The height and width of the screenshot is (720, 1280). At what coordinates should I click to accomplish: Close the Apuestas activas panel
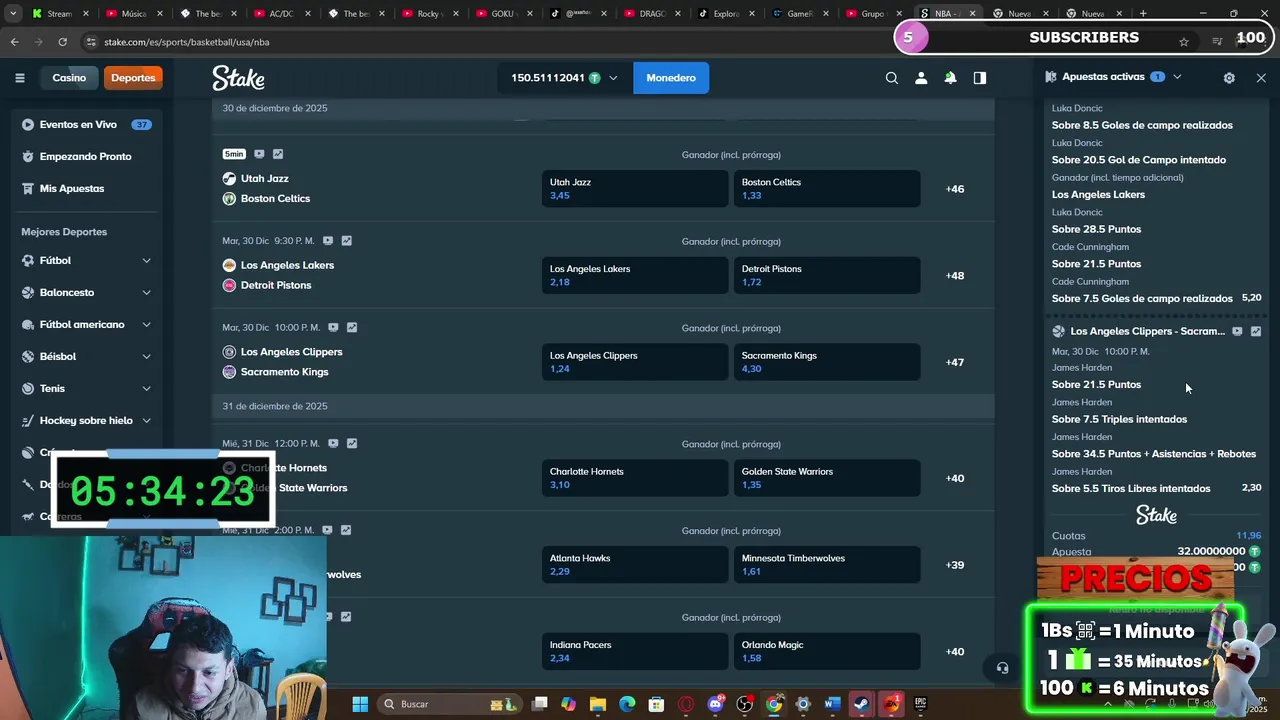1261,77
